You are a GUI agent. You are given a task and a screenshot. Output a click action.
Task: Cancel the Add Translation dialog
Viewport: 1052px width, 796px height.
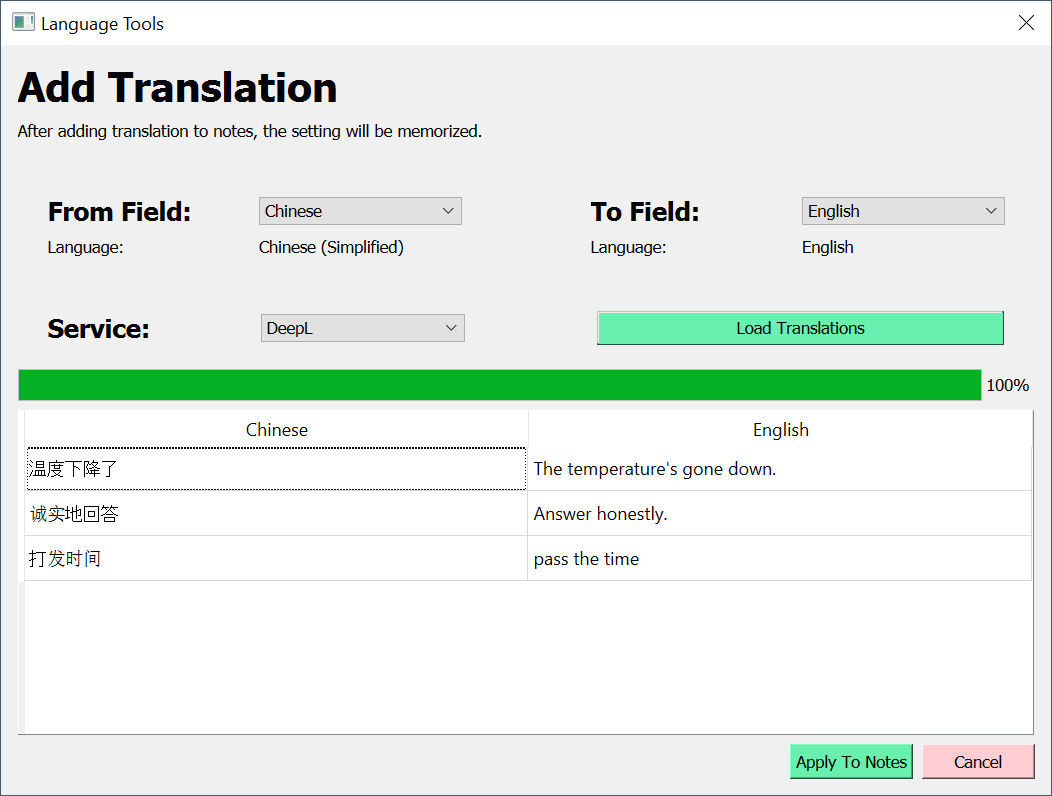(977, 762)
